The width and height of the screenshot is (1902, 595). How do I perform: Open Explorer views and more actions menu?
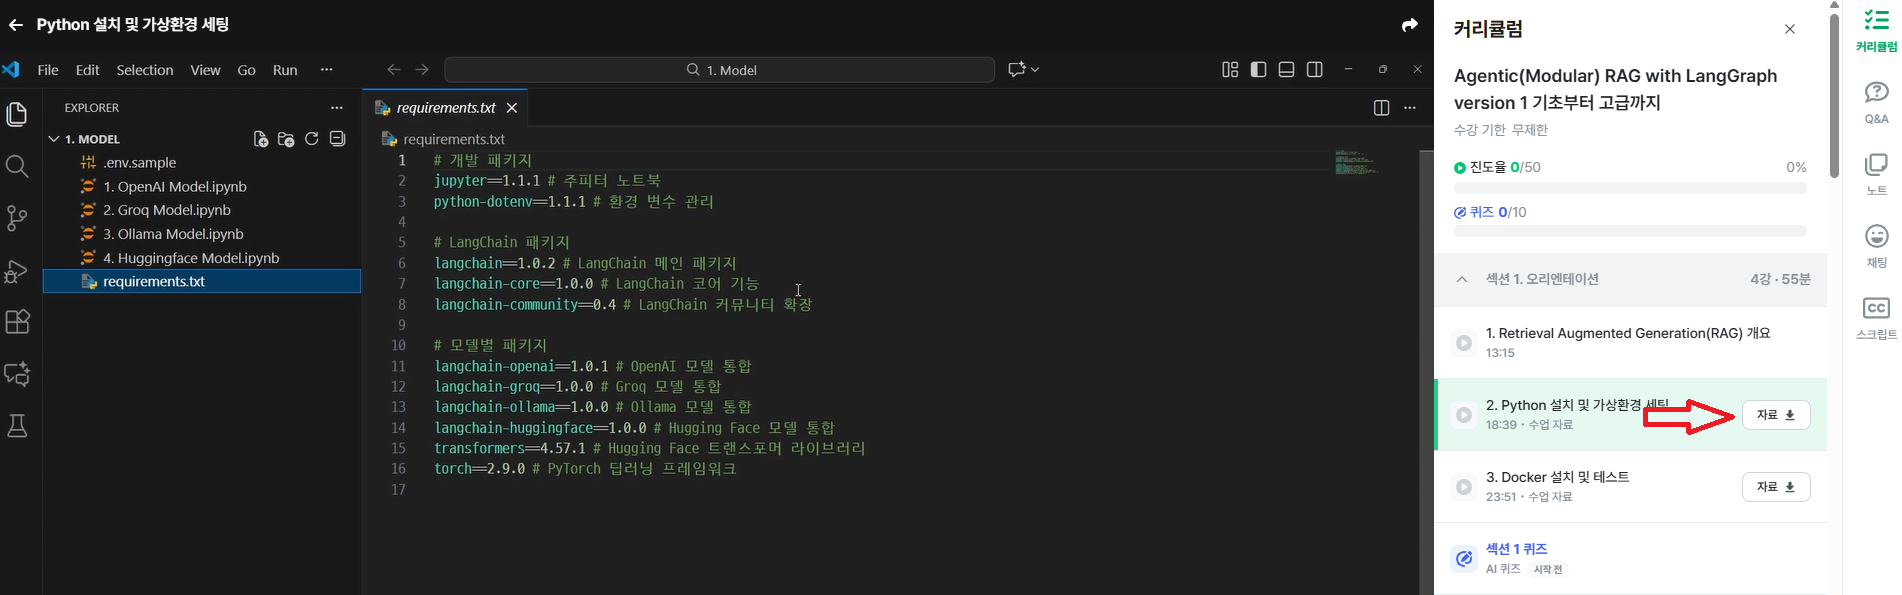click(x=337, y=108)
